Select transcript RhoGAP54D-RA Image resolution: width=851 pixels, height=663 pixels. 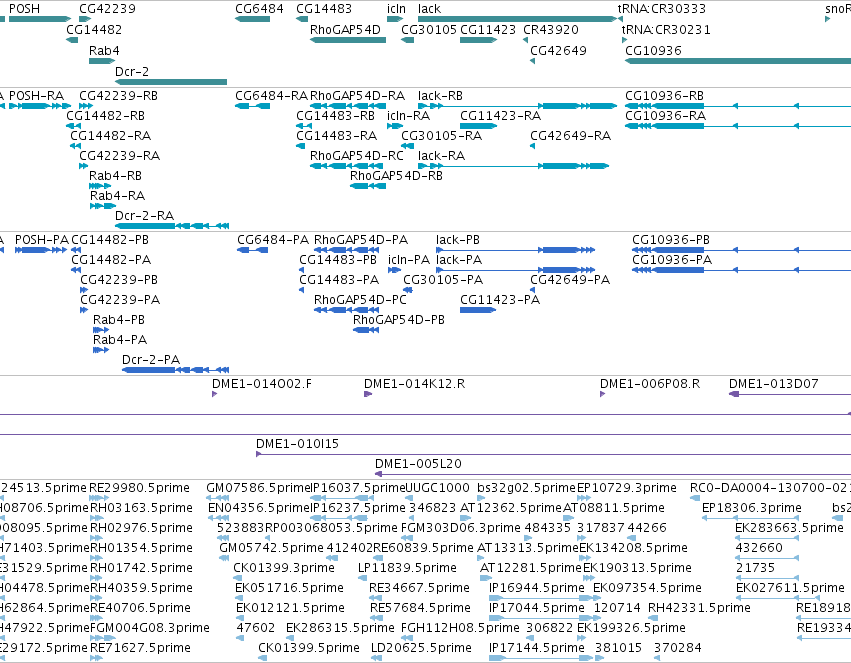[x=348, y=106]
